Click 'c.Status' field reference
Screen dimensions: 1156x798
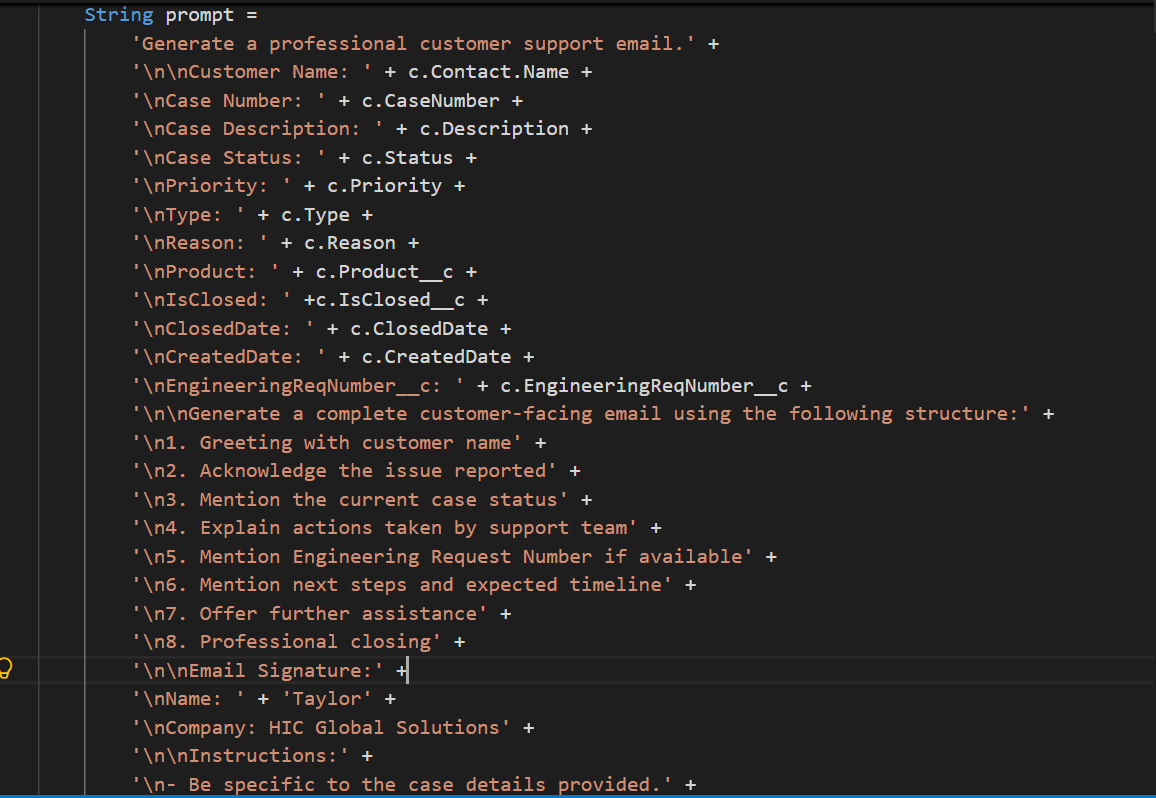click(407, 158)
